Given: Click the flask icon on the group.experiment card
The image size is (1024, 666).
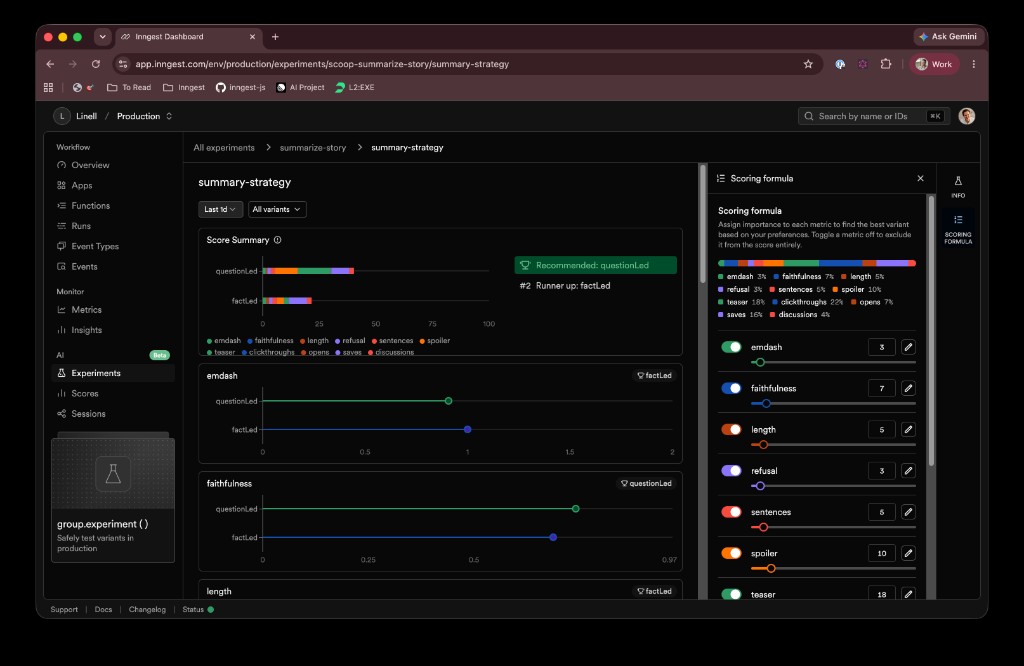Looking at the screenshot, I should (x=113, y=473).
